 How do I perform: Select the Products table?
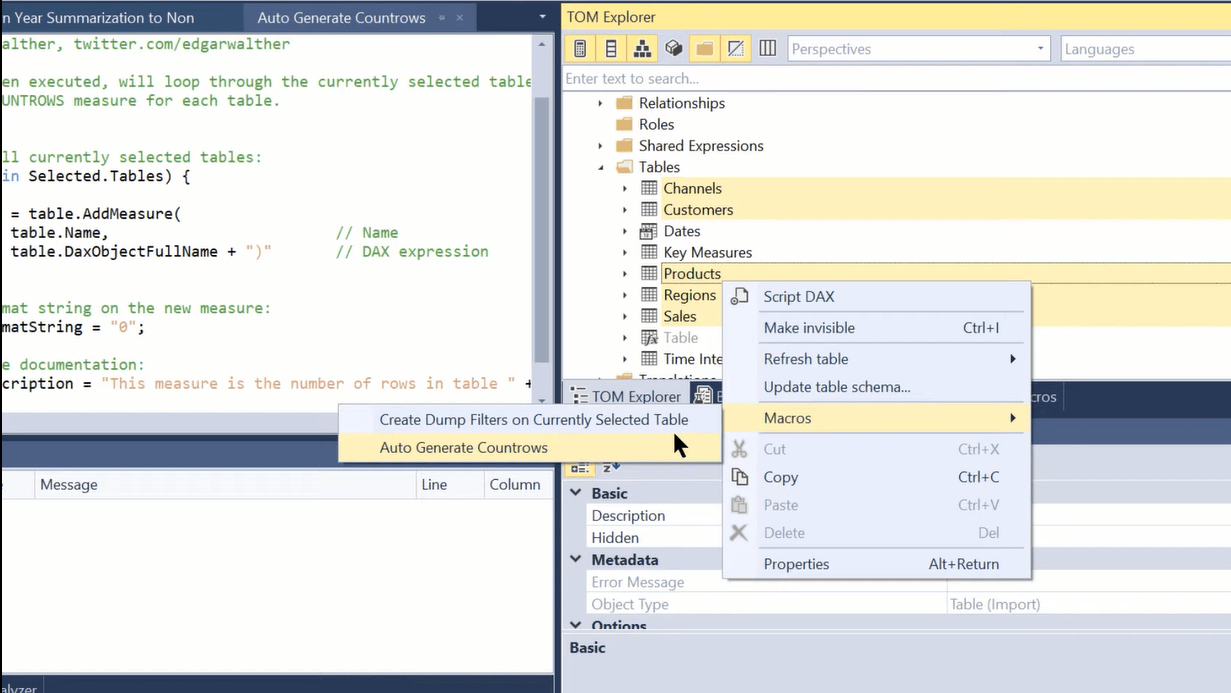692,274
